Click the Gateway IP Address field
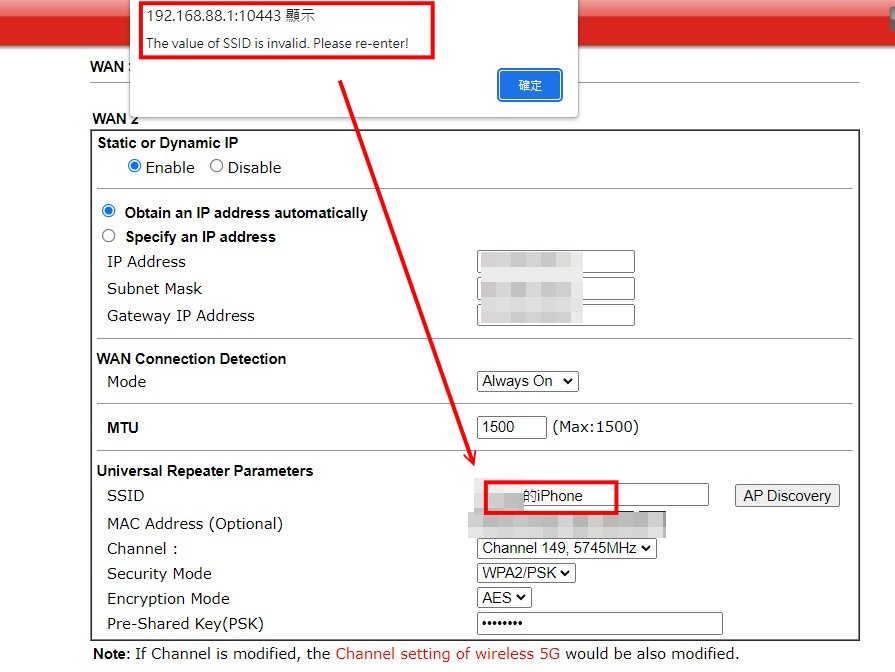 coord(556,316)
